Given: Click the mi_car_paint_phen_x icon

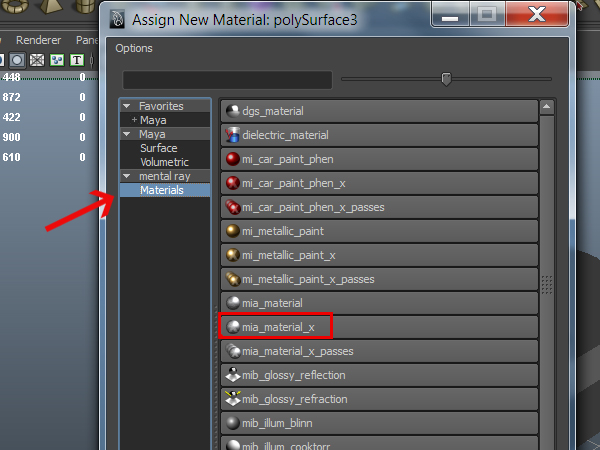Looking at the screenshot, I should pos(233,183).
